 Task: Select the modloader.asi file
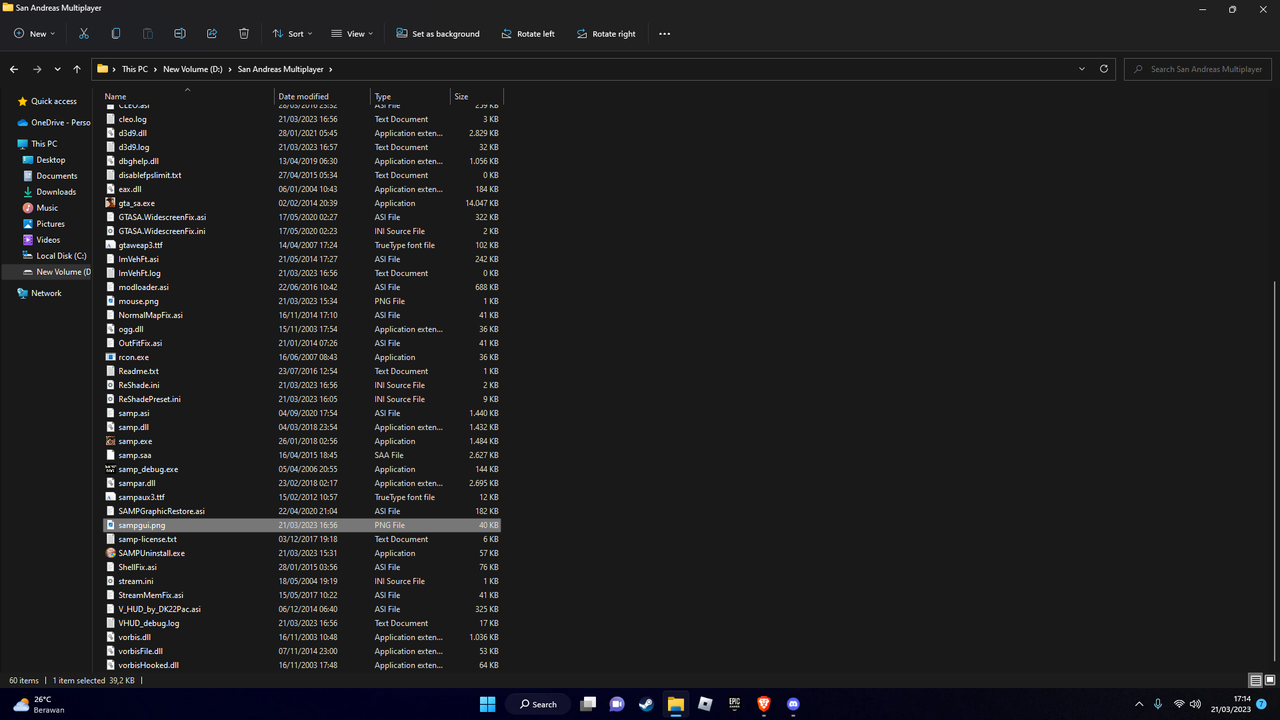(x=302, y=287)
